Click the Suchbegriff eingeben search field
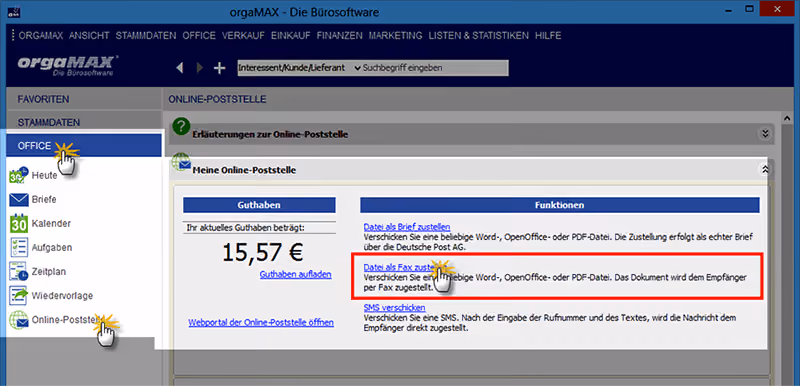The height and width of the screenshot is (386, 800). (x=435, y=67)
